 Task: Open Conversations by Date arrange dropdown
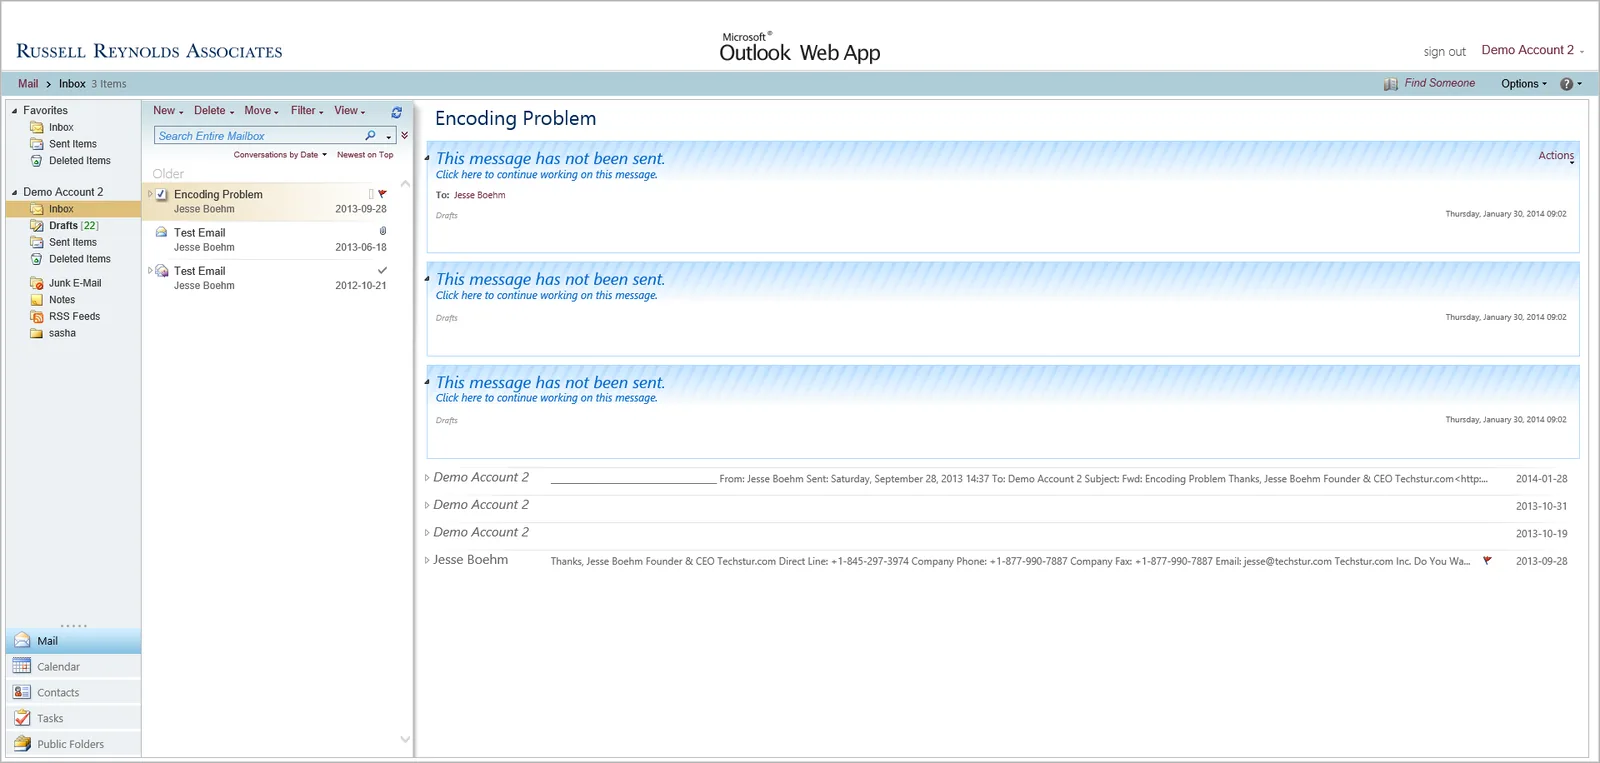[280, 155]
